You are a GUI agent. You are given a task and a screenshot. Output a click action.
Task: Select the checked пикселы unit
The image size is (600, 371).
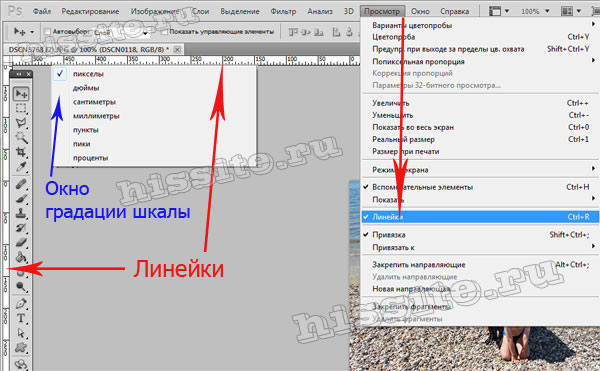tap(154, 74)
